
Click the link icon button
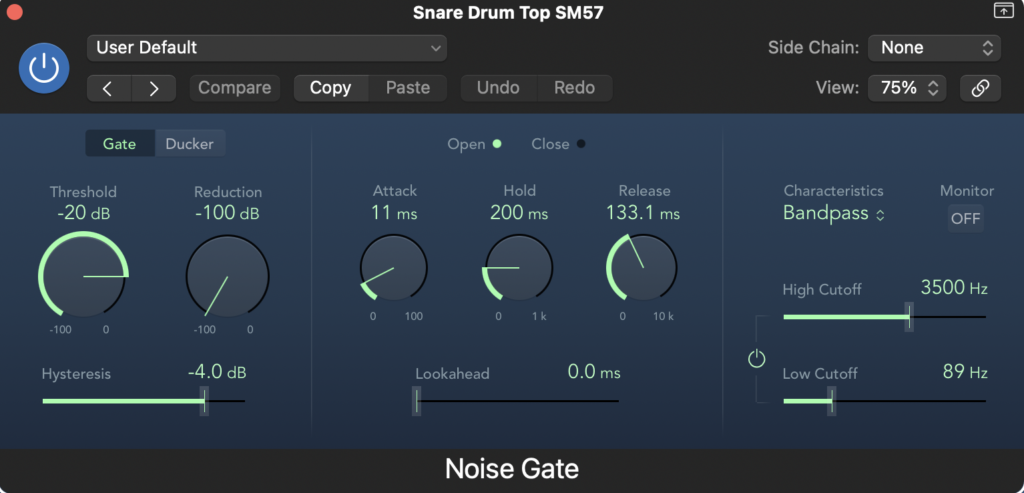[x=980, y=88]
